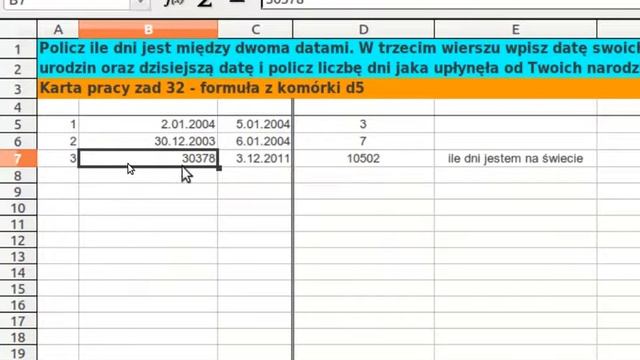Select row header 13

18,256
